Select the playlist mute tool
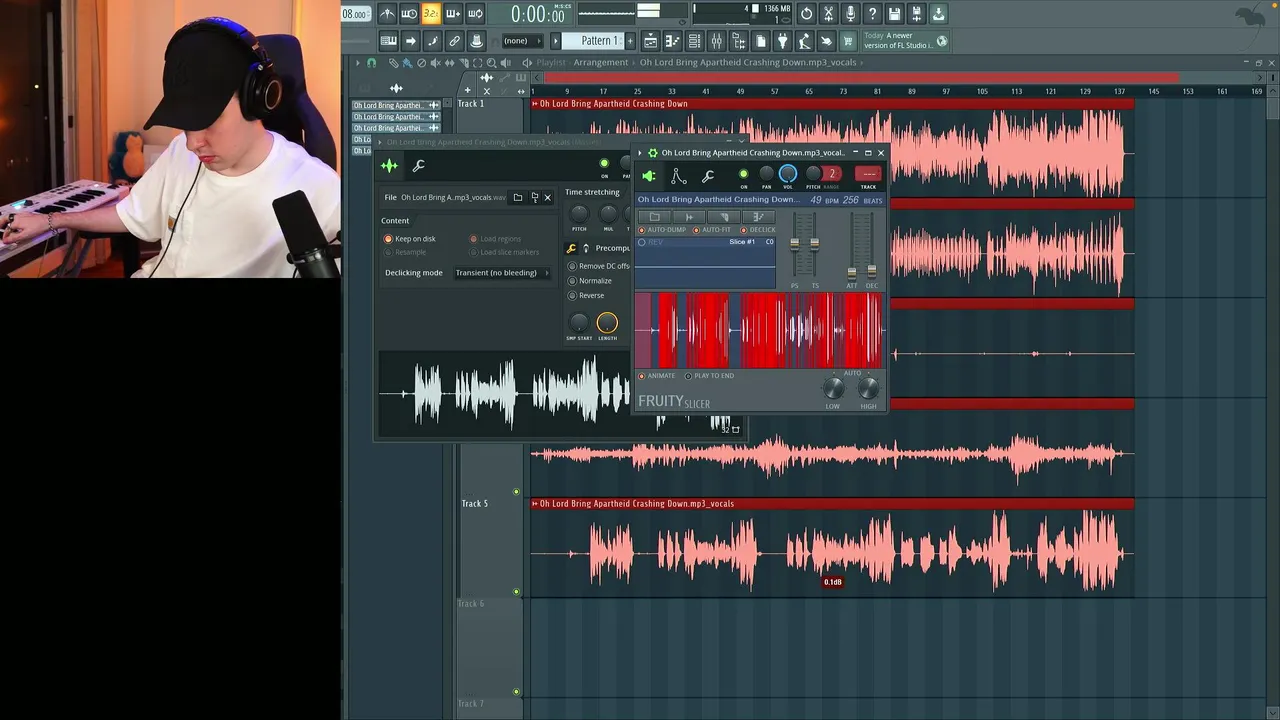Viewport: 1280px width, 720px height. [435, 62]
